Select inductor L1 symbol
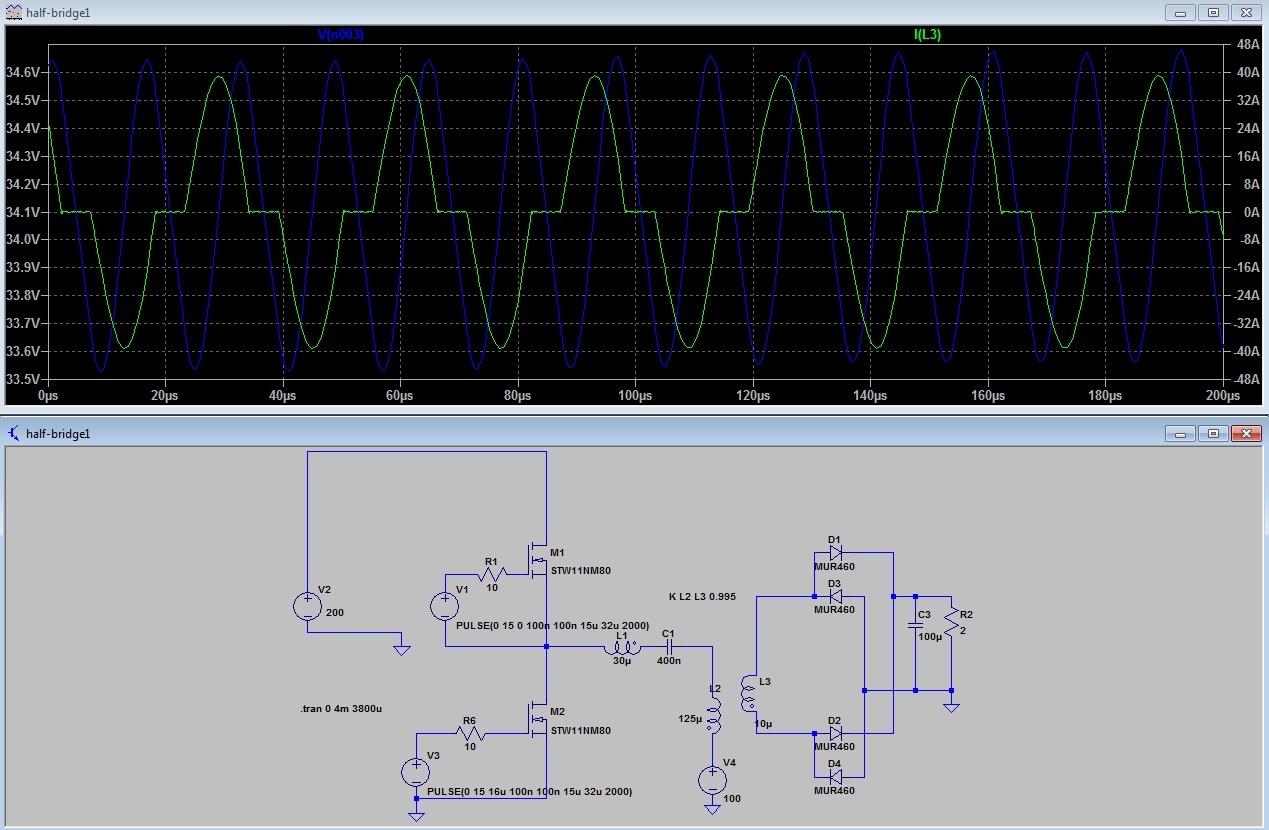Screen dimensions: 1269x830 click(622, 650)
